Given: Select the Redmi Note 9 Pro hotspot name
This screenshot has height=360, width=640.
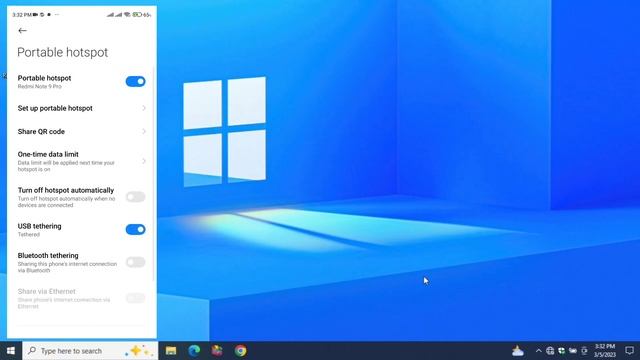Looking at the screenshot, I should point(40,87).
